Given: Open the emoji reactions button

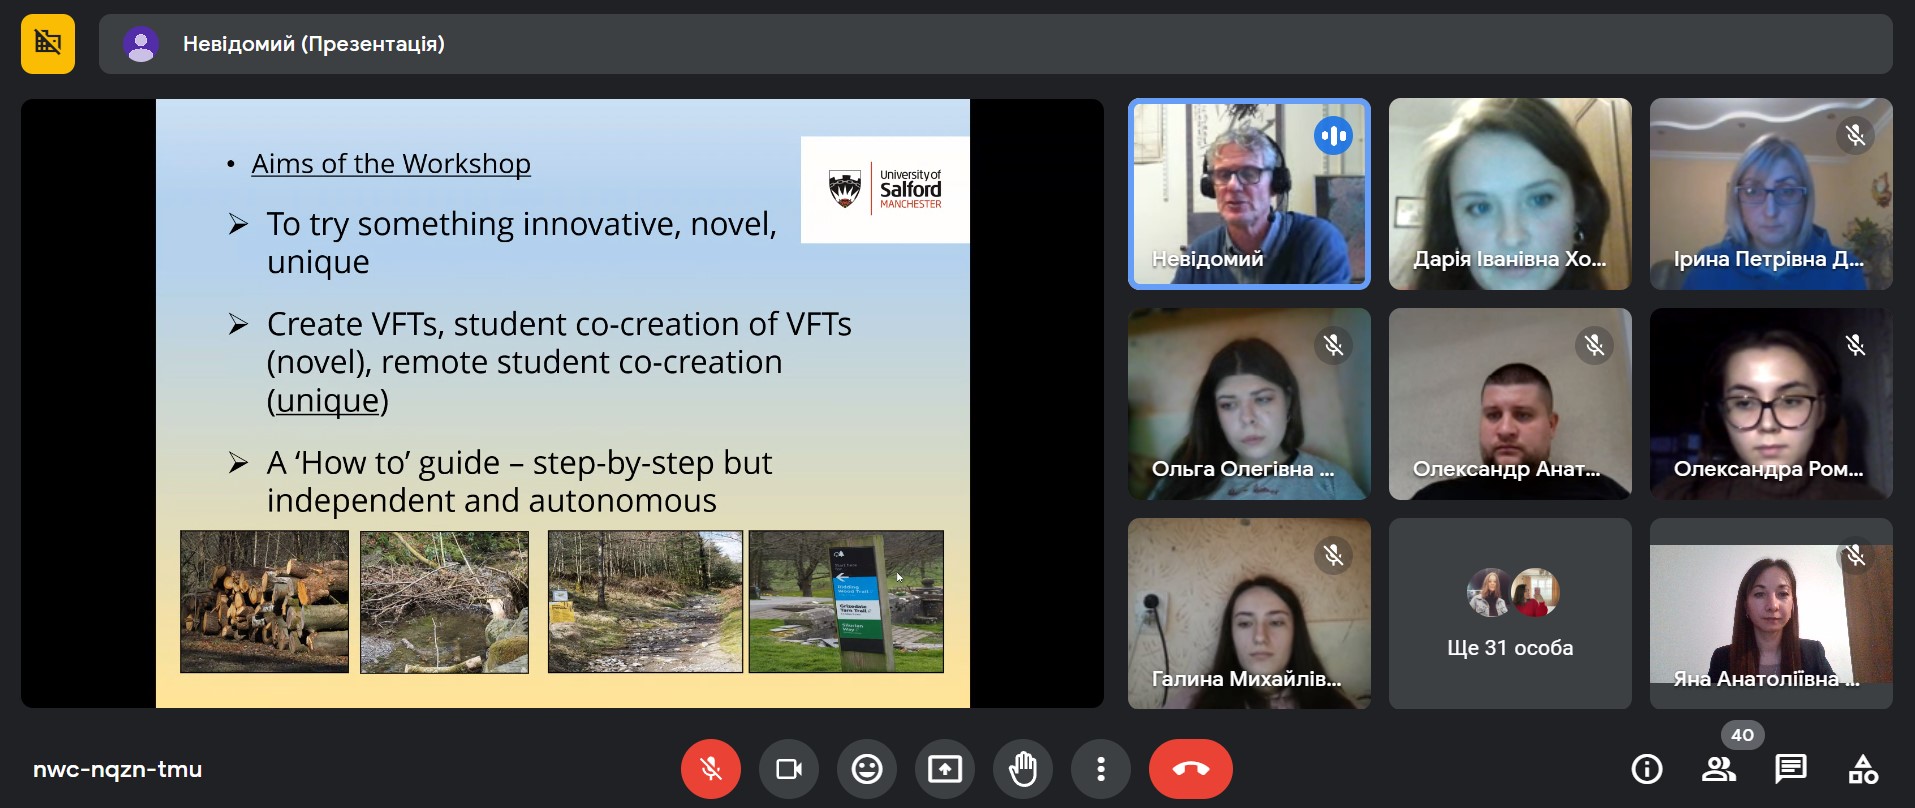Looking at the screenshot, I should click(x=867, y=769).
